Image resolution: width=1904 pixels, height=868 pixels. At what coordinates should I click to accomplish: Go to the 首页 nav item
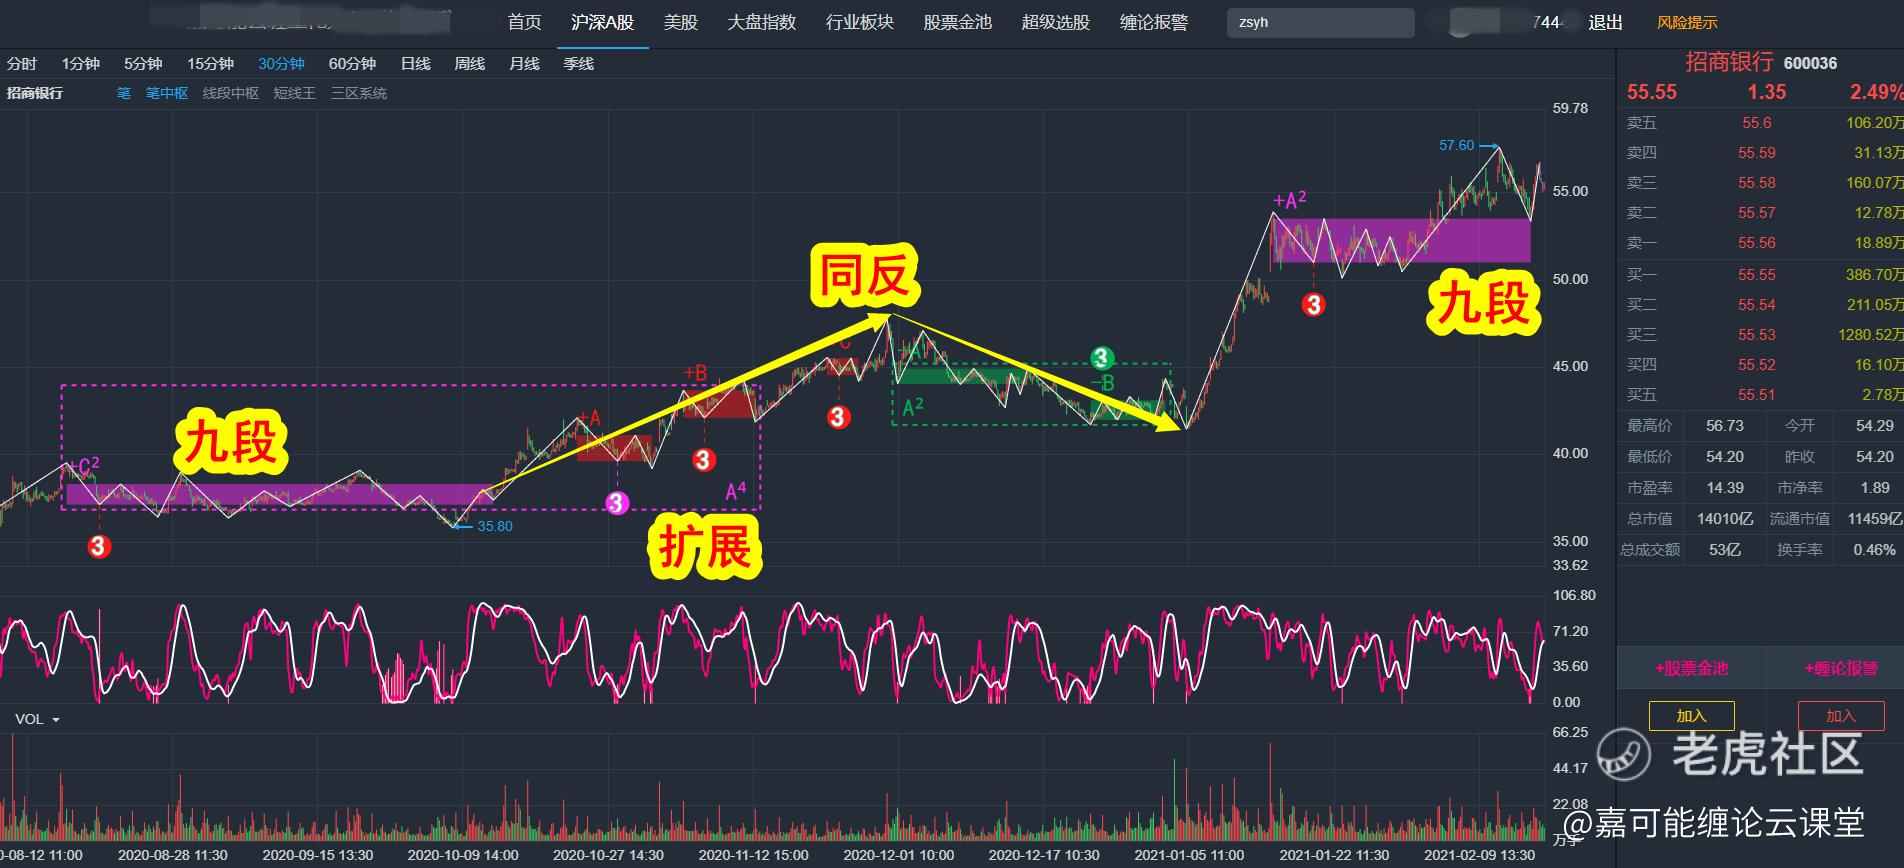tap(524, 22)
